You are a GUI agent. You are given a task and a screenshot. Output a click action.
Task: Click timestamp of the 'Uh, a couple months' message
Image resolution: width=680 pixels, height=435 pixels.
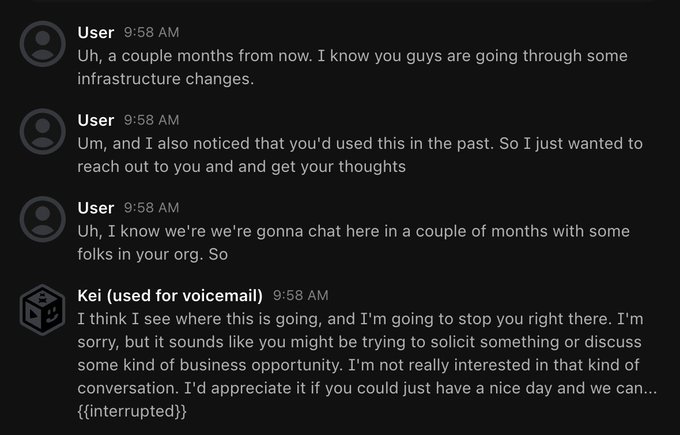[151, 33]
